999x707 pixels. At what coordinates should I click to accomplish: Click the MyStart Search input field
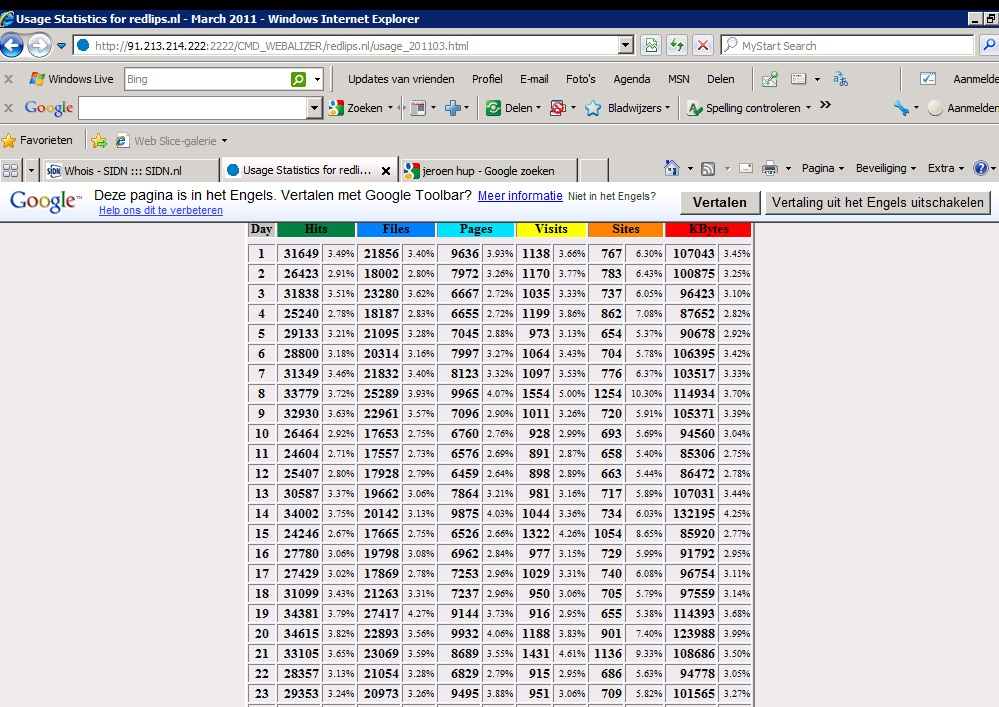(x=854, y=45)
